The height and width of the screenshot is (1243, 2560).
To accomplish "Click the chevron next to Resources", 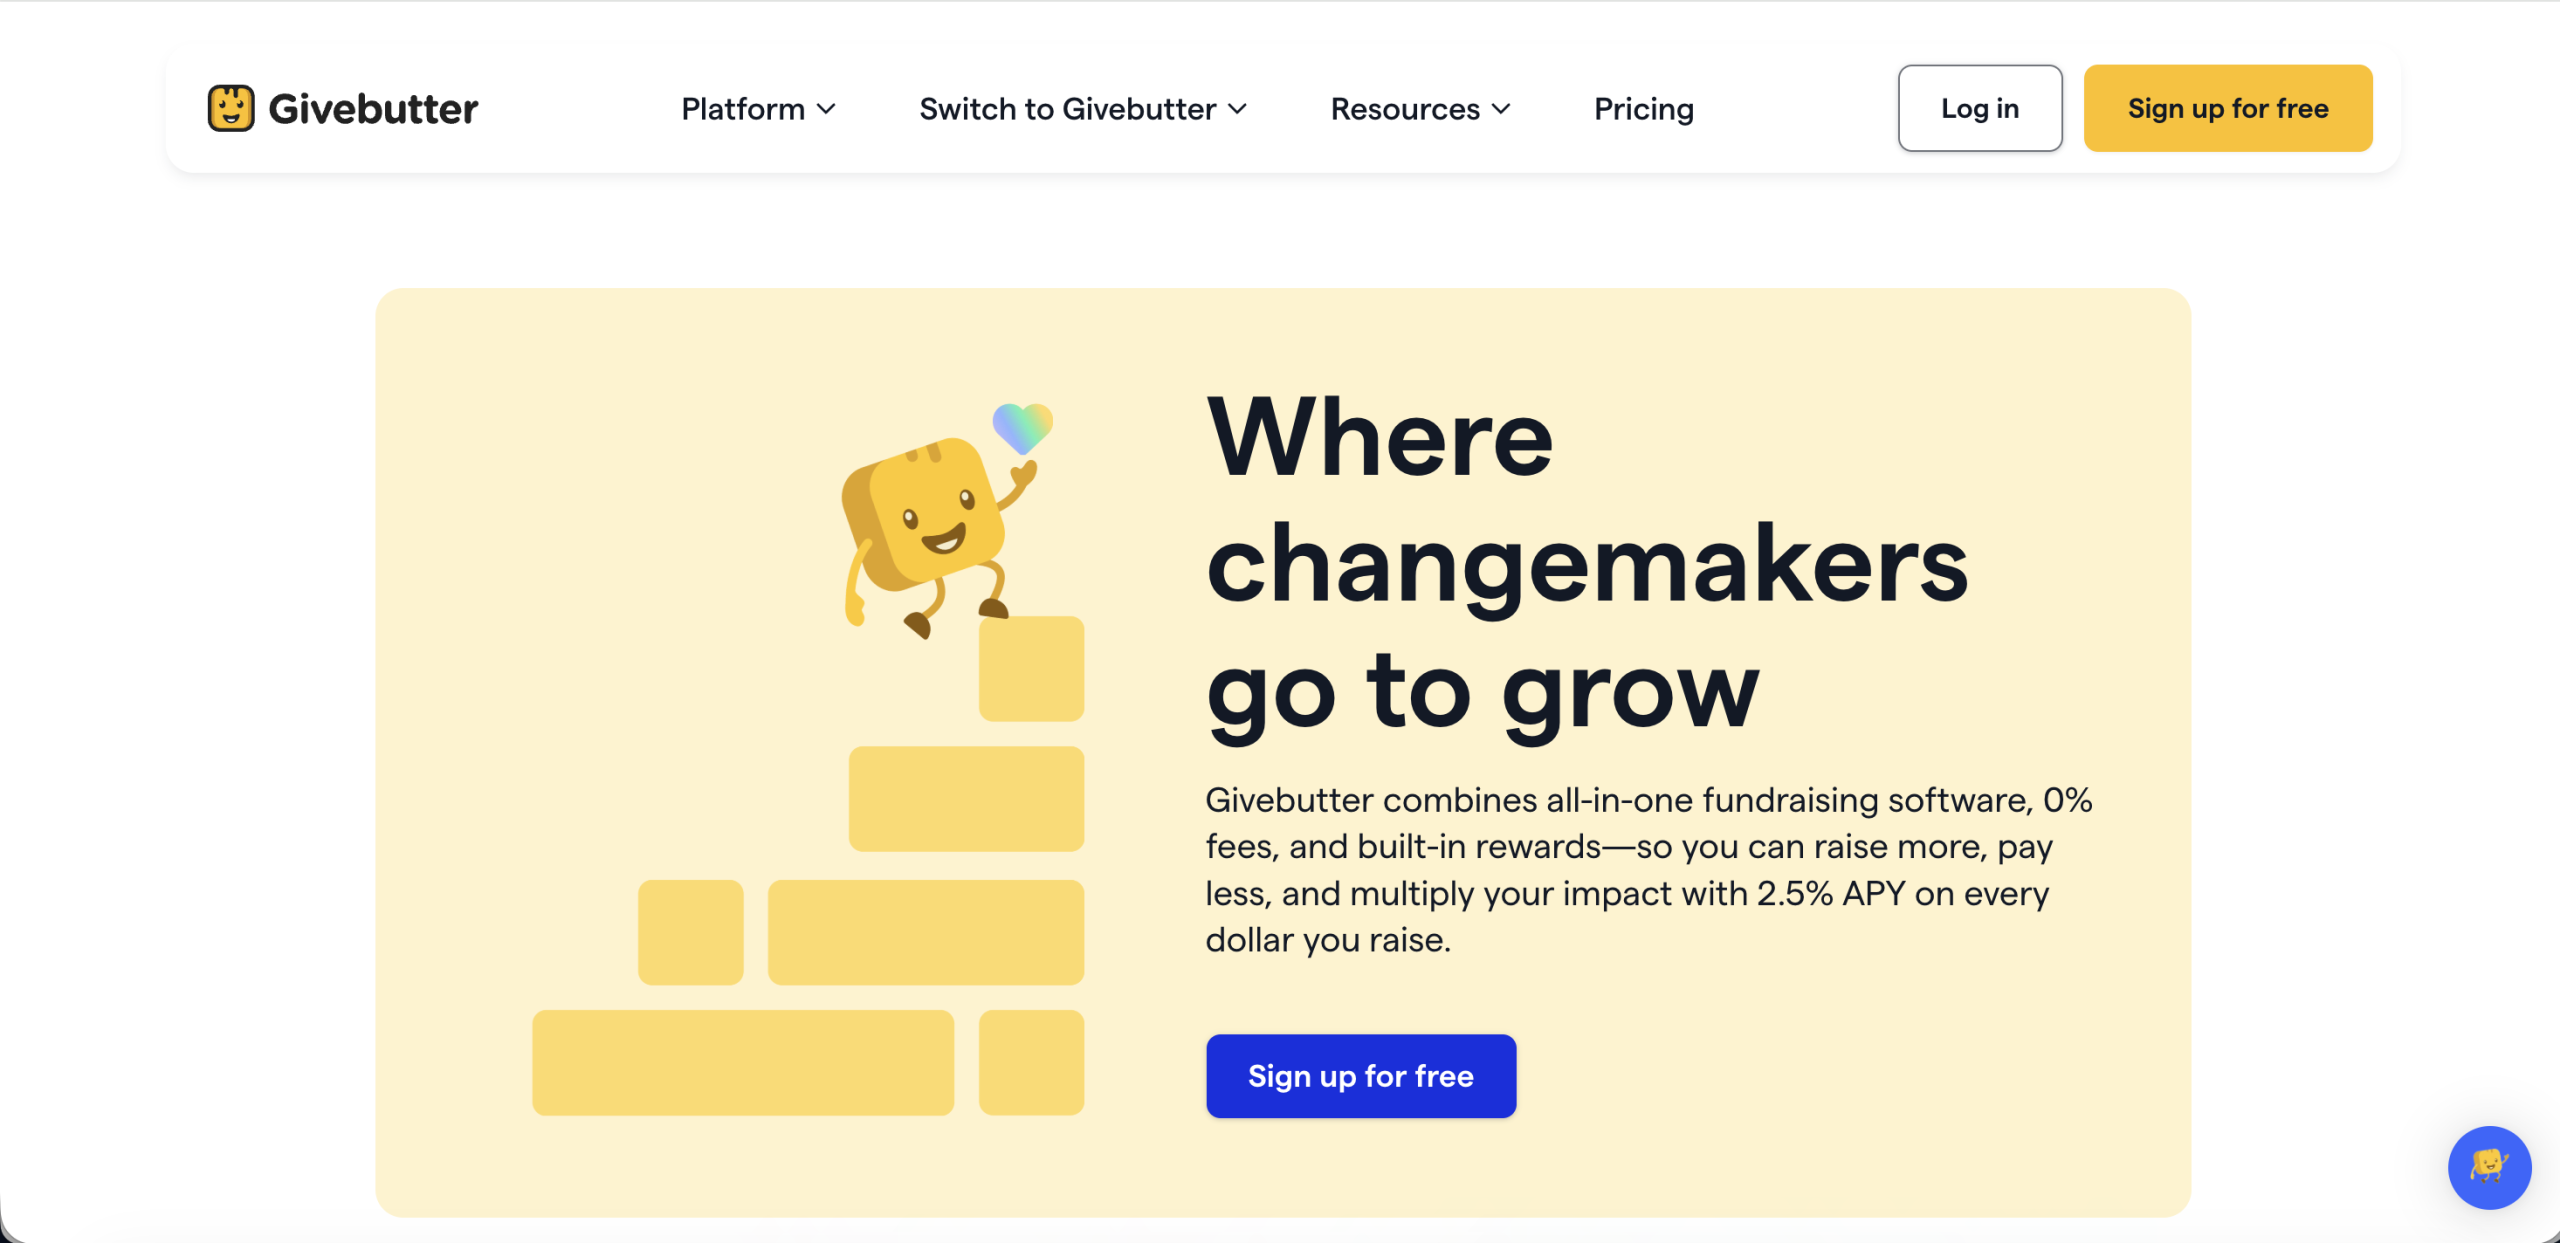I will 1502,110.
